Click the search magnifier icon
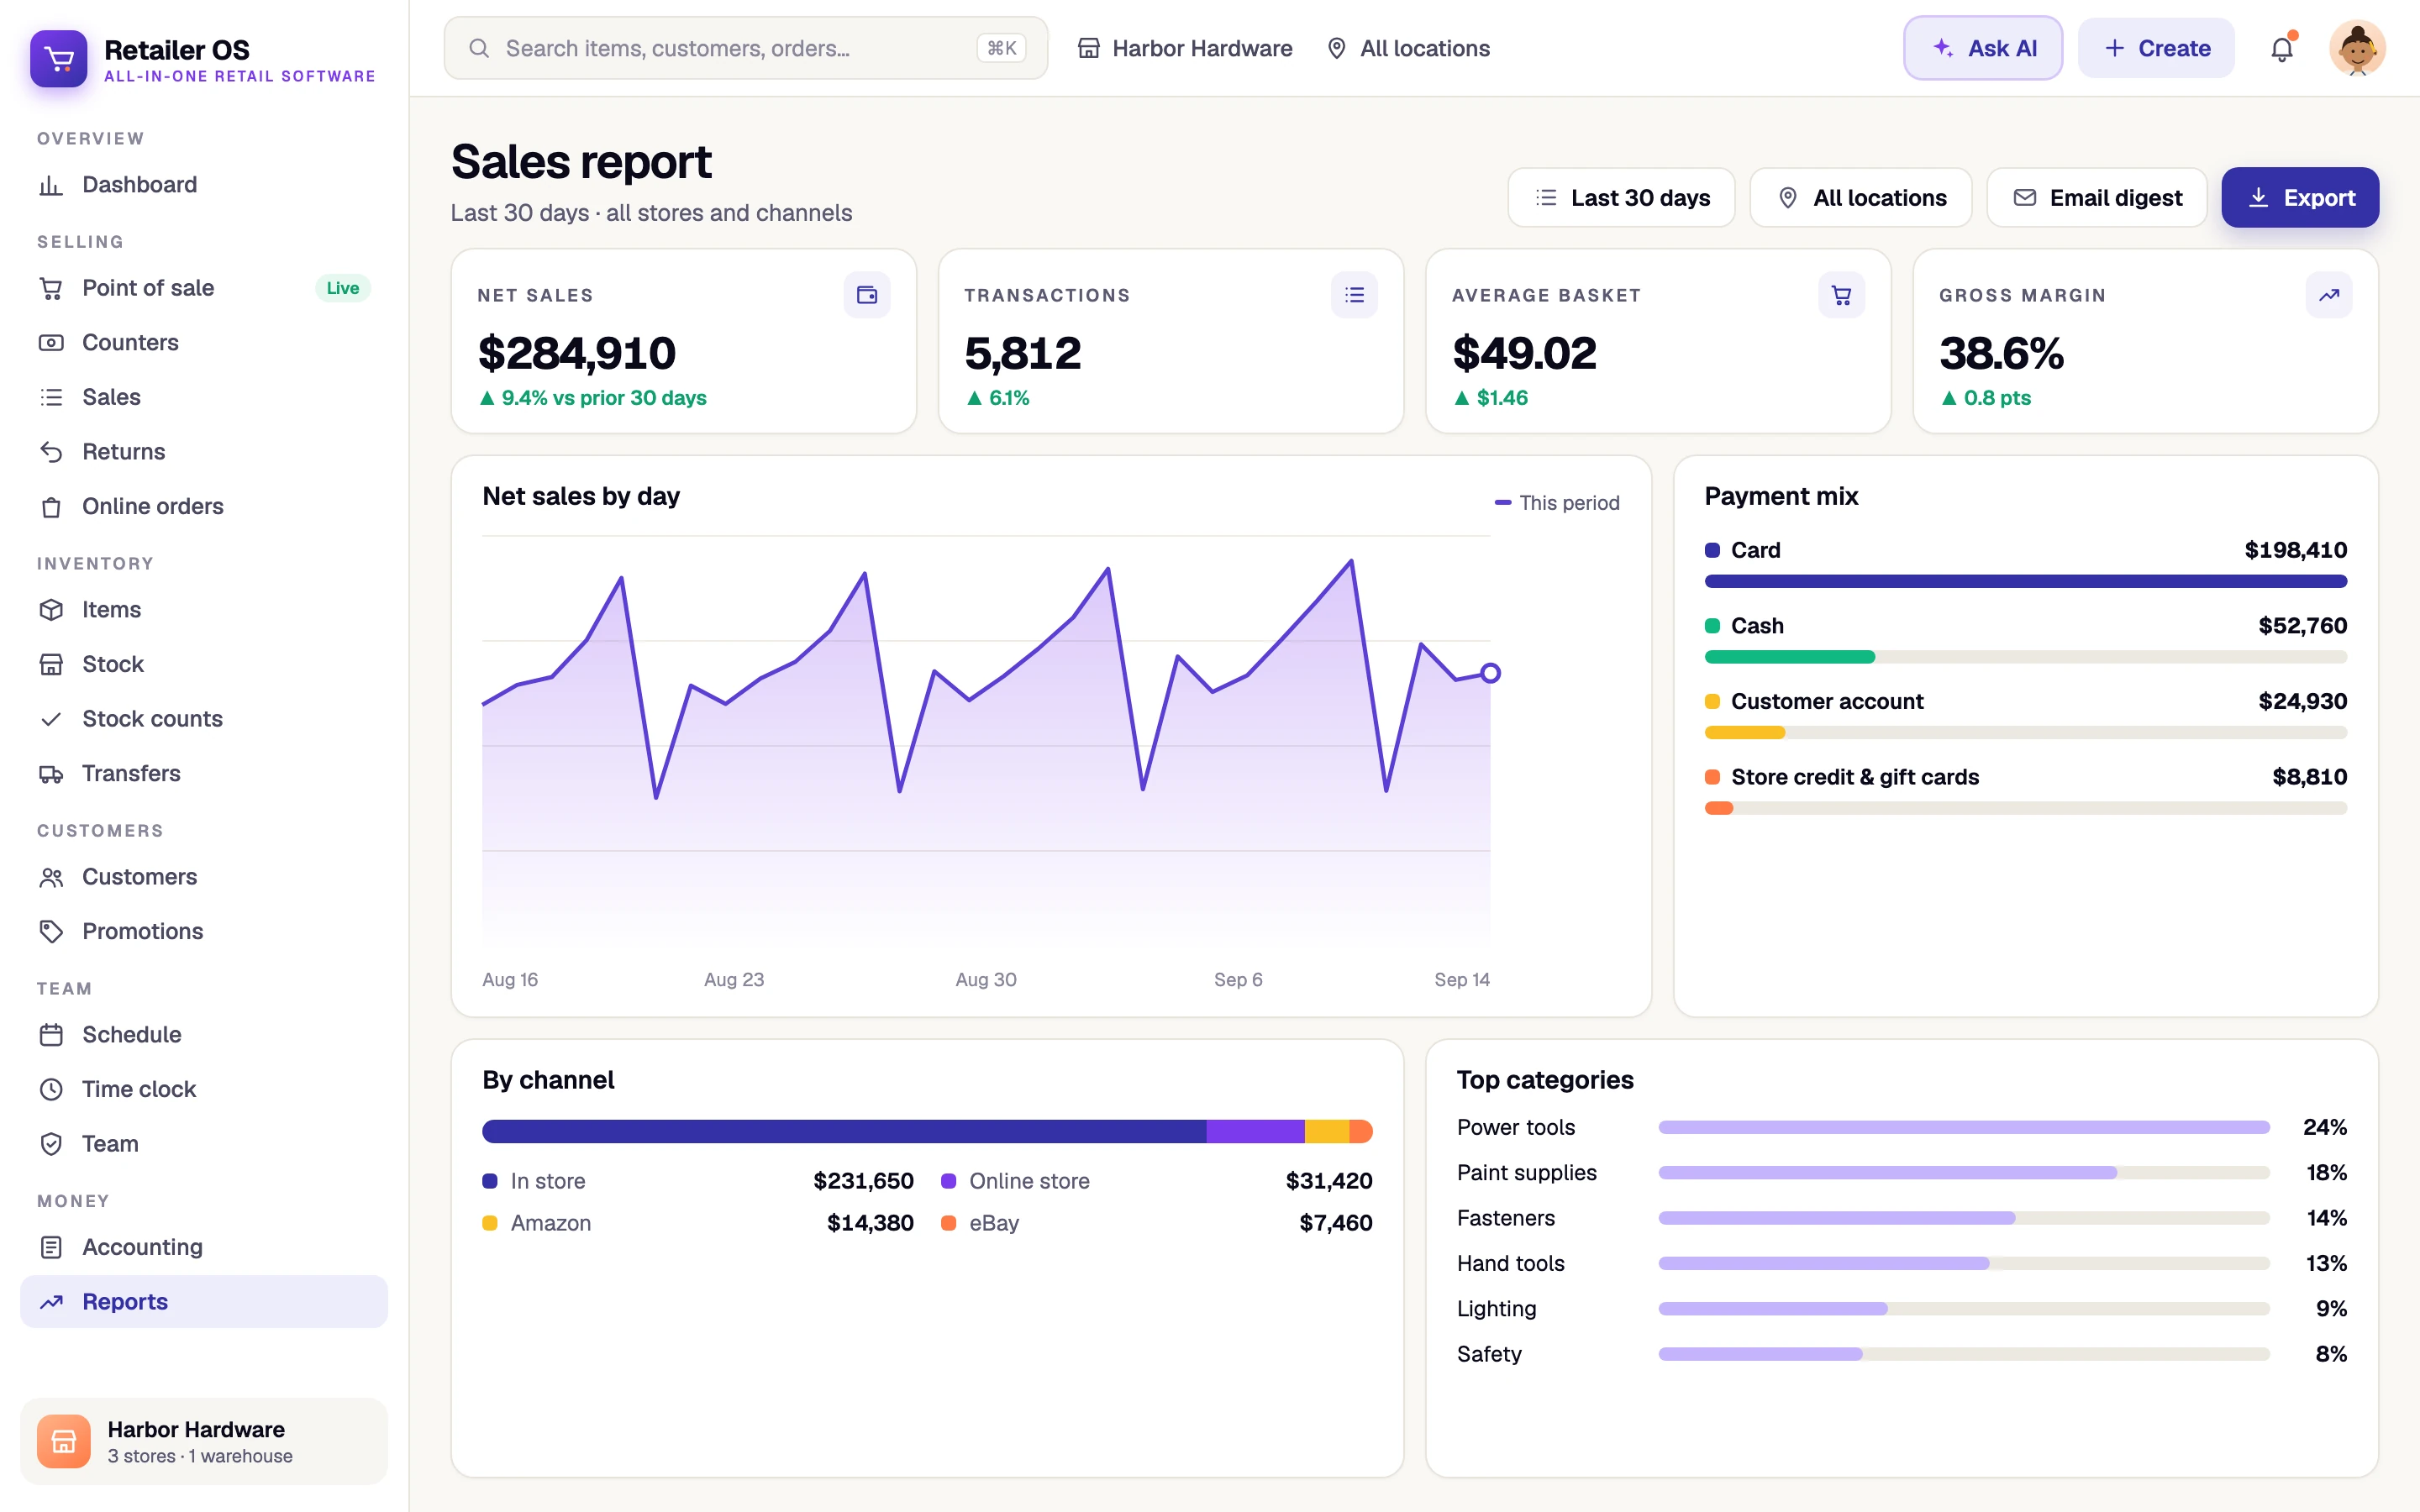This screenshot has width=2420, height=1512. (x=479, y=48)
